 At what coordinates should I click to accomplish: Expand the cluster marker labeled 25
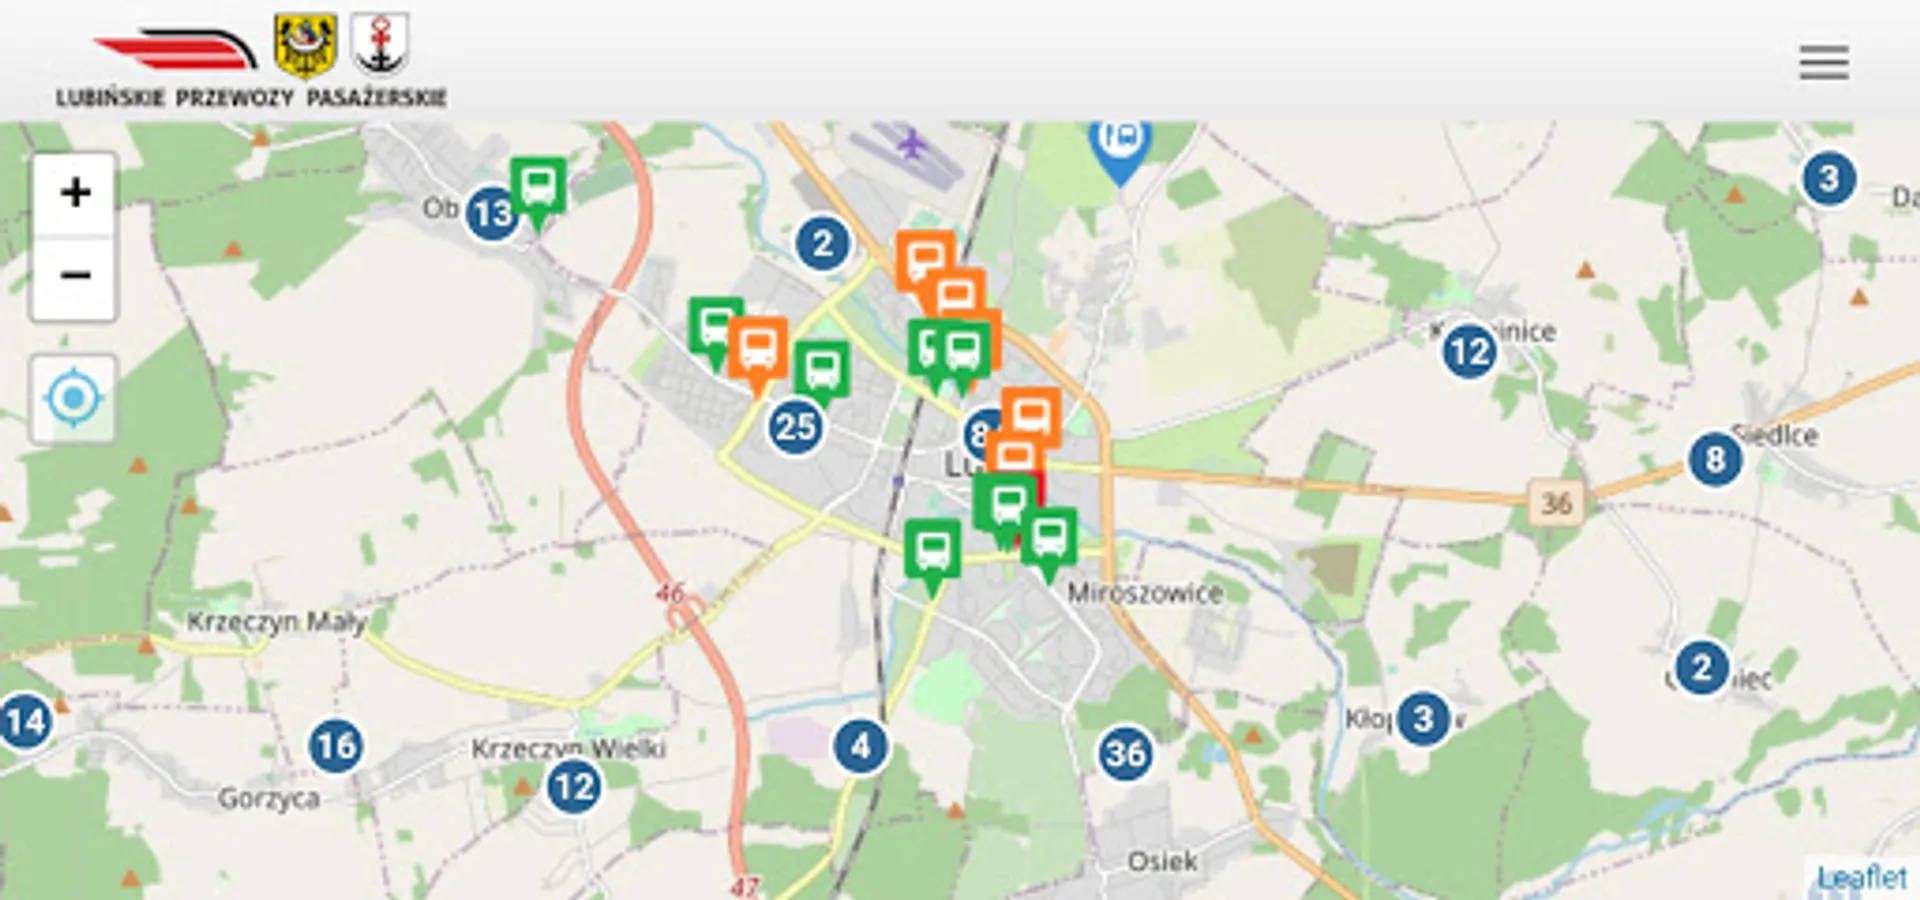click(x=796, y=427)
